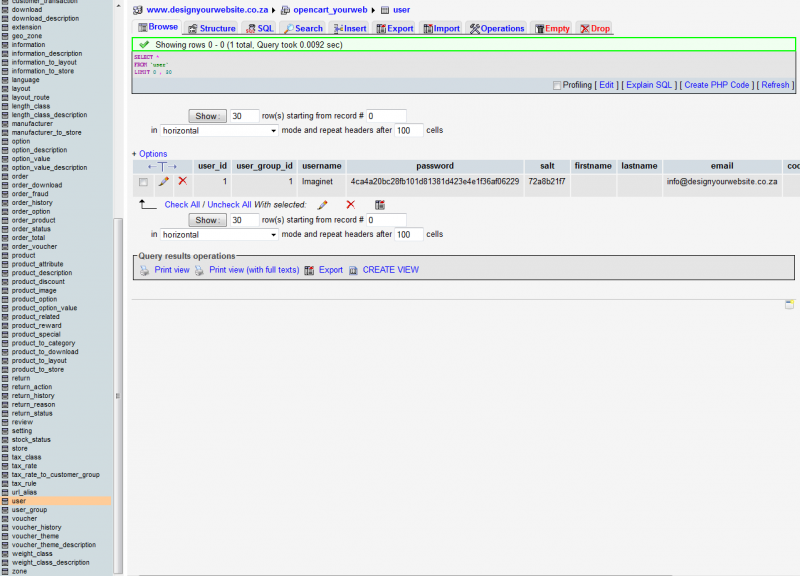Click the upper starting record number field

386,116
